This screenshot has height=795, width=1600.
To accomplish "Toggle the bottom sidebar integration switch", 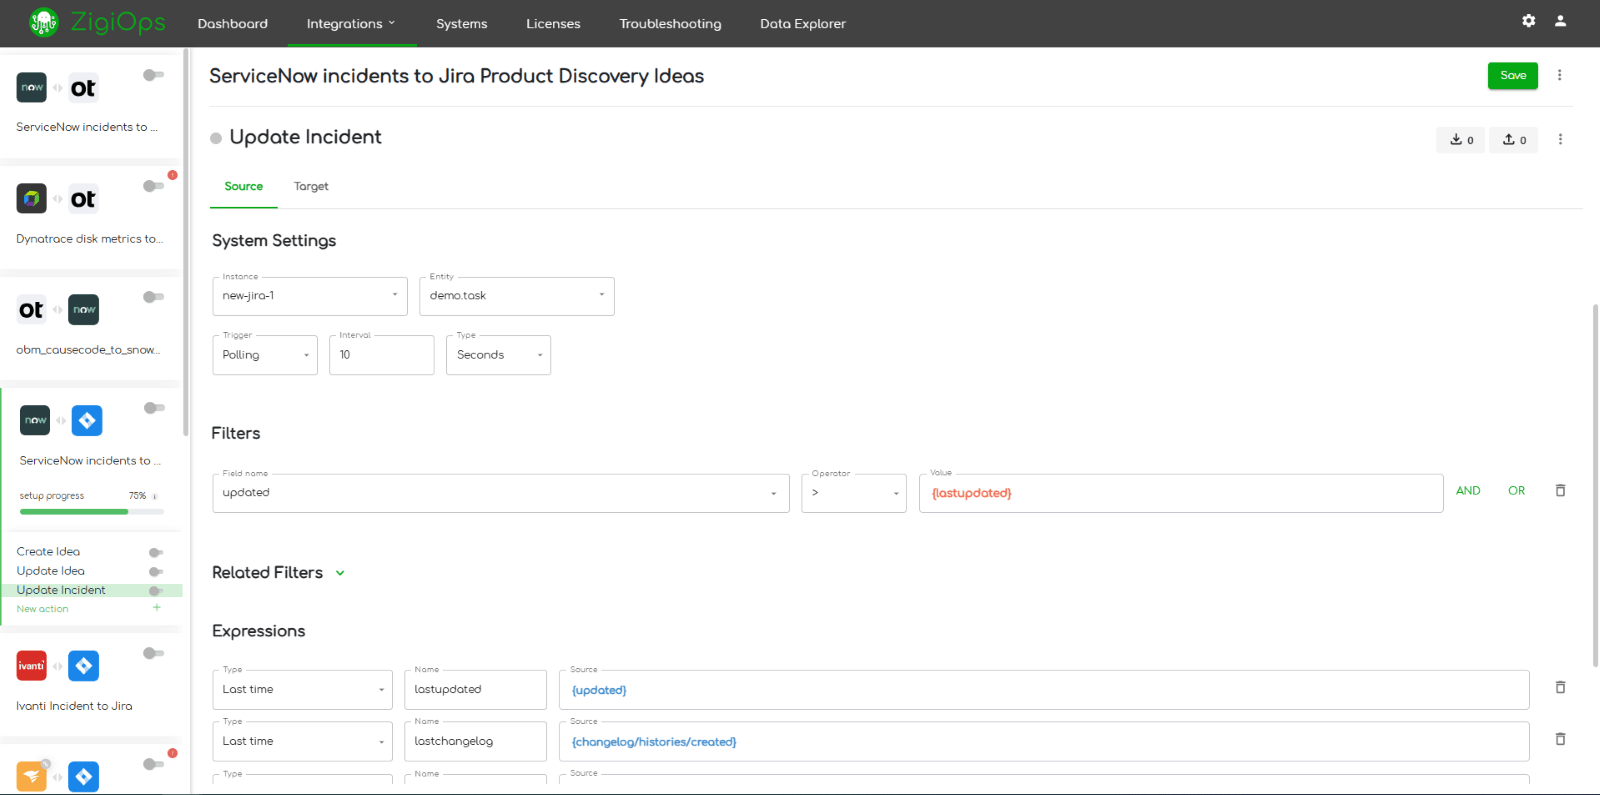I will (153, 764).
